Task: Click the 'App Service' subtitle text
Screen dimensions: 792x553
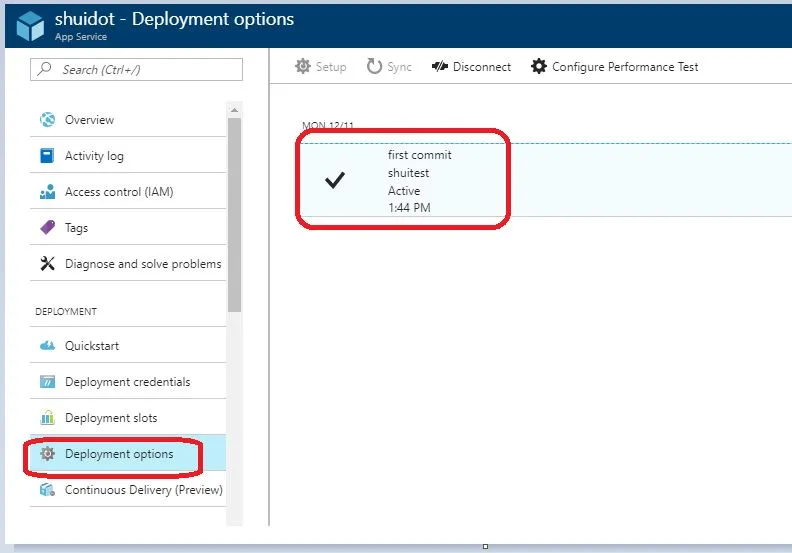Action: point(81,37)
